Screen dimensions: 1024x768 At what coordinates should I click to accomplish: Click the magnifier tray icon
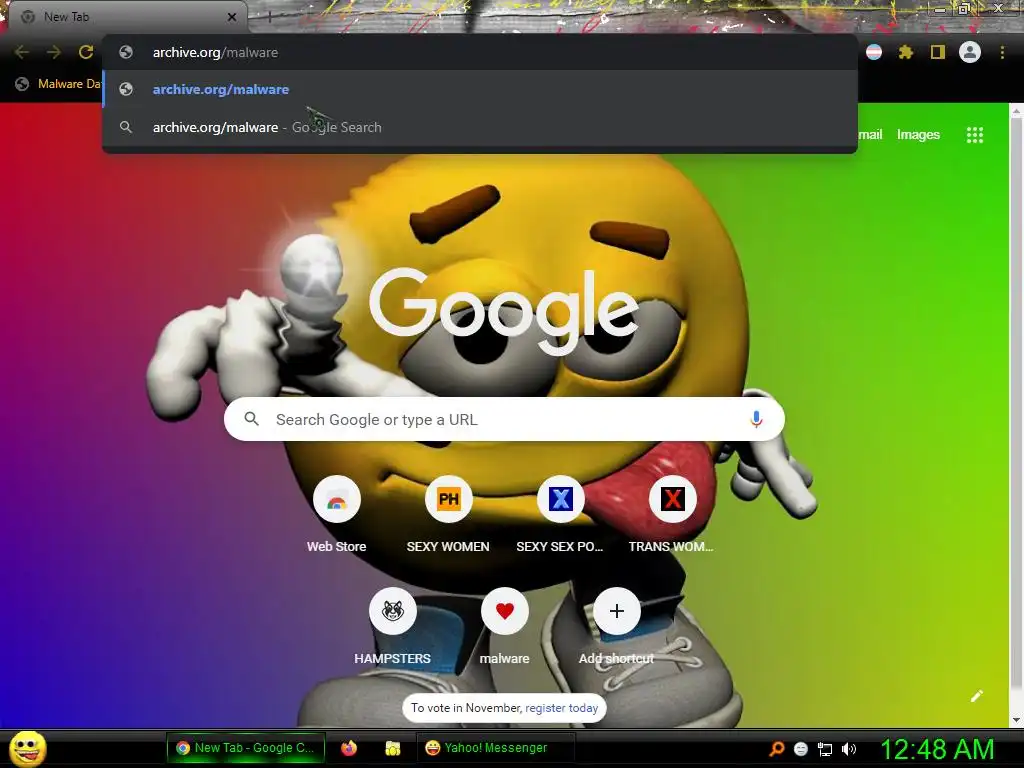pos(776,748)
